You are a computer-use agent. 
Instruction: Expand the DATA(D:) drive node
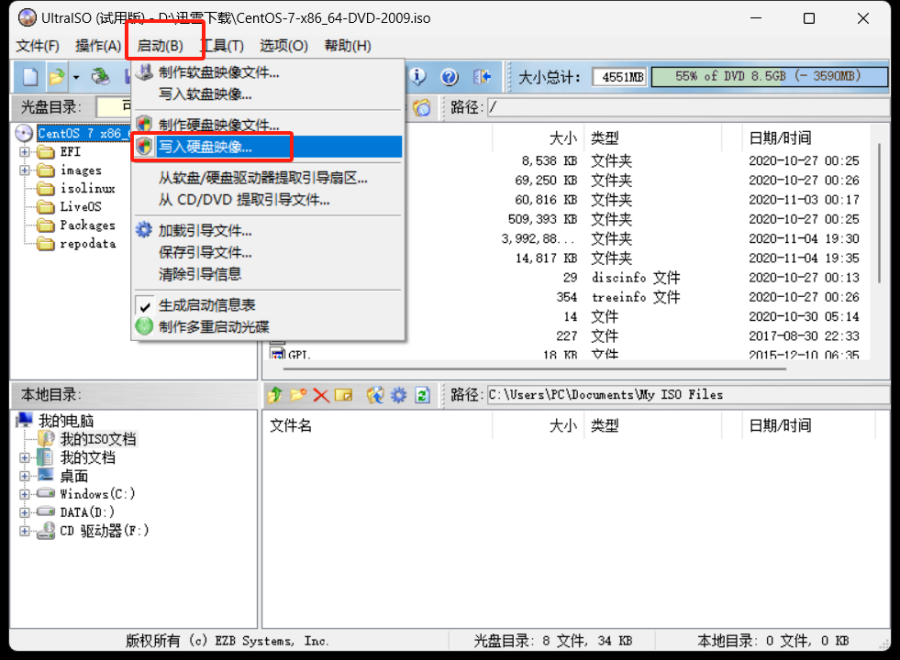(x=24, y=513)
